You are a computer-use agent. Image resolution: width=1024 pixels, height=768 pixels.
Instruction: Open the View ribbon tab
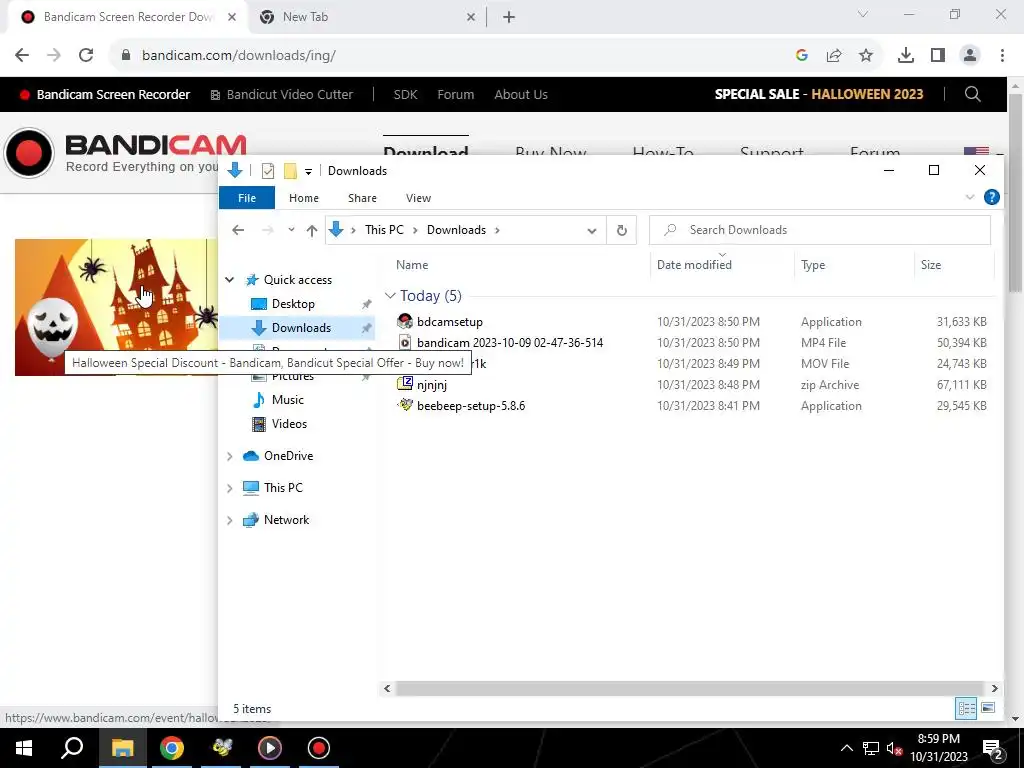click(x=418, y=198)
